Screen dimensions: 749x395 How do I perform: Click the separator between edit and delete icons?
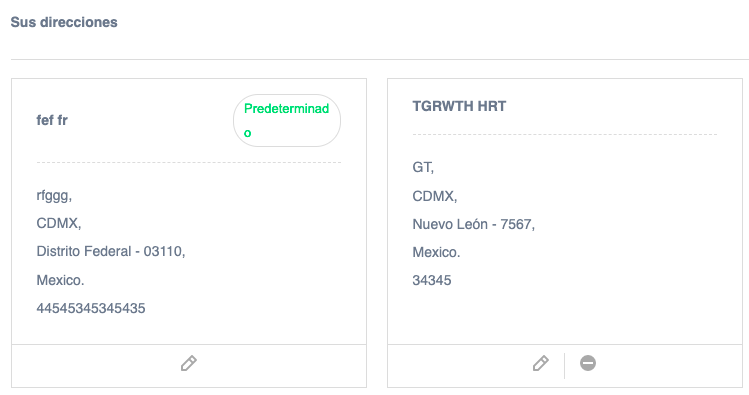click(564, 366)
